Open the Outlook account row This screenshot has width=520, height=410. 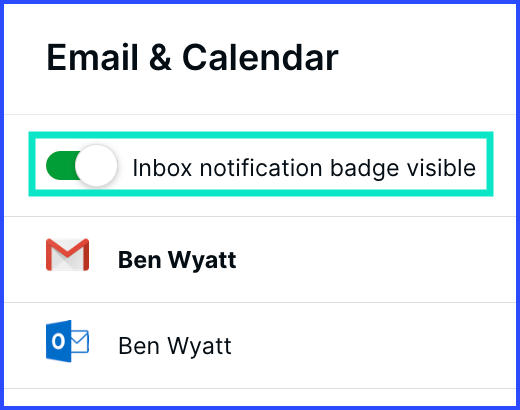pos(260,346)
